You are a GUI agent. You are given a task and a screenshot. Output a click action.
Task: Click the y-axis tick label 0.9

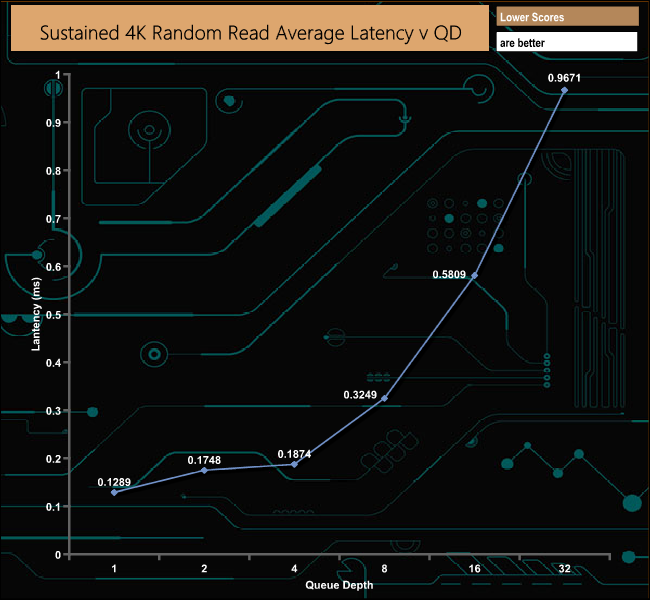point(53,123)
